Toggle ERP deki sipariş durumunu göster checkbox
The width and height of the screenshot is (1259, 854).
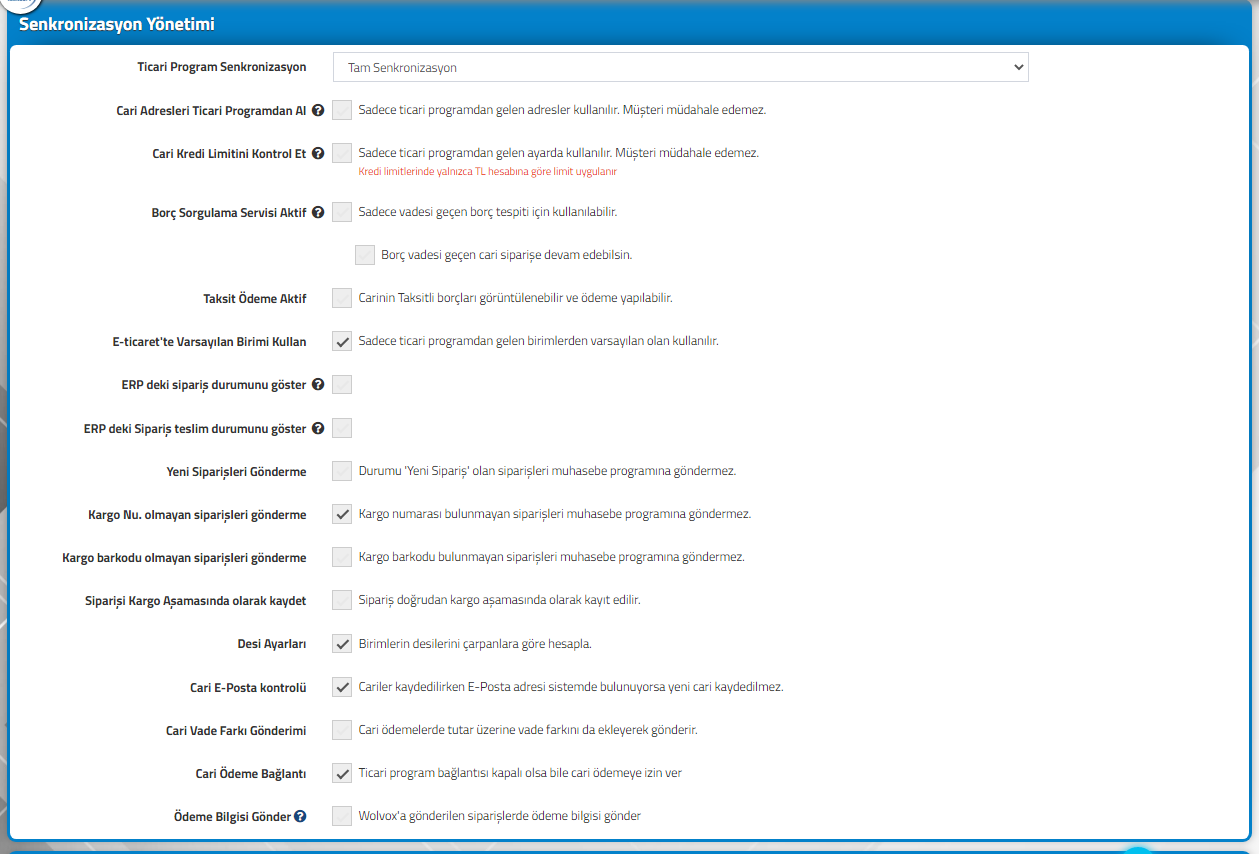pyautogui.click(x=342, y=384)
